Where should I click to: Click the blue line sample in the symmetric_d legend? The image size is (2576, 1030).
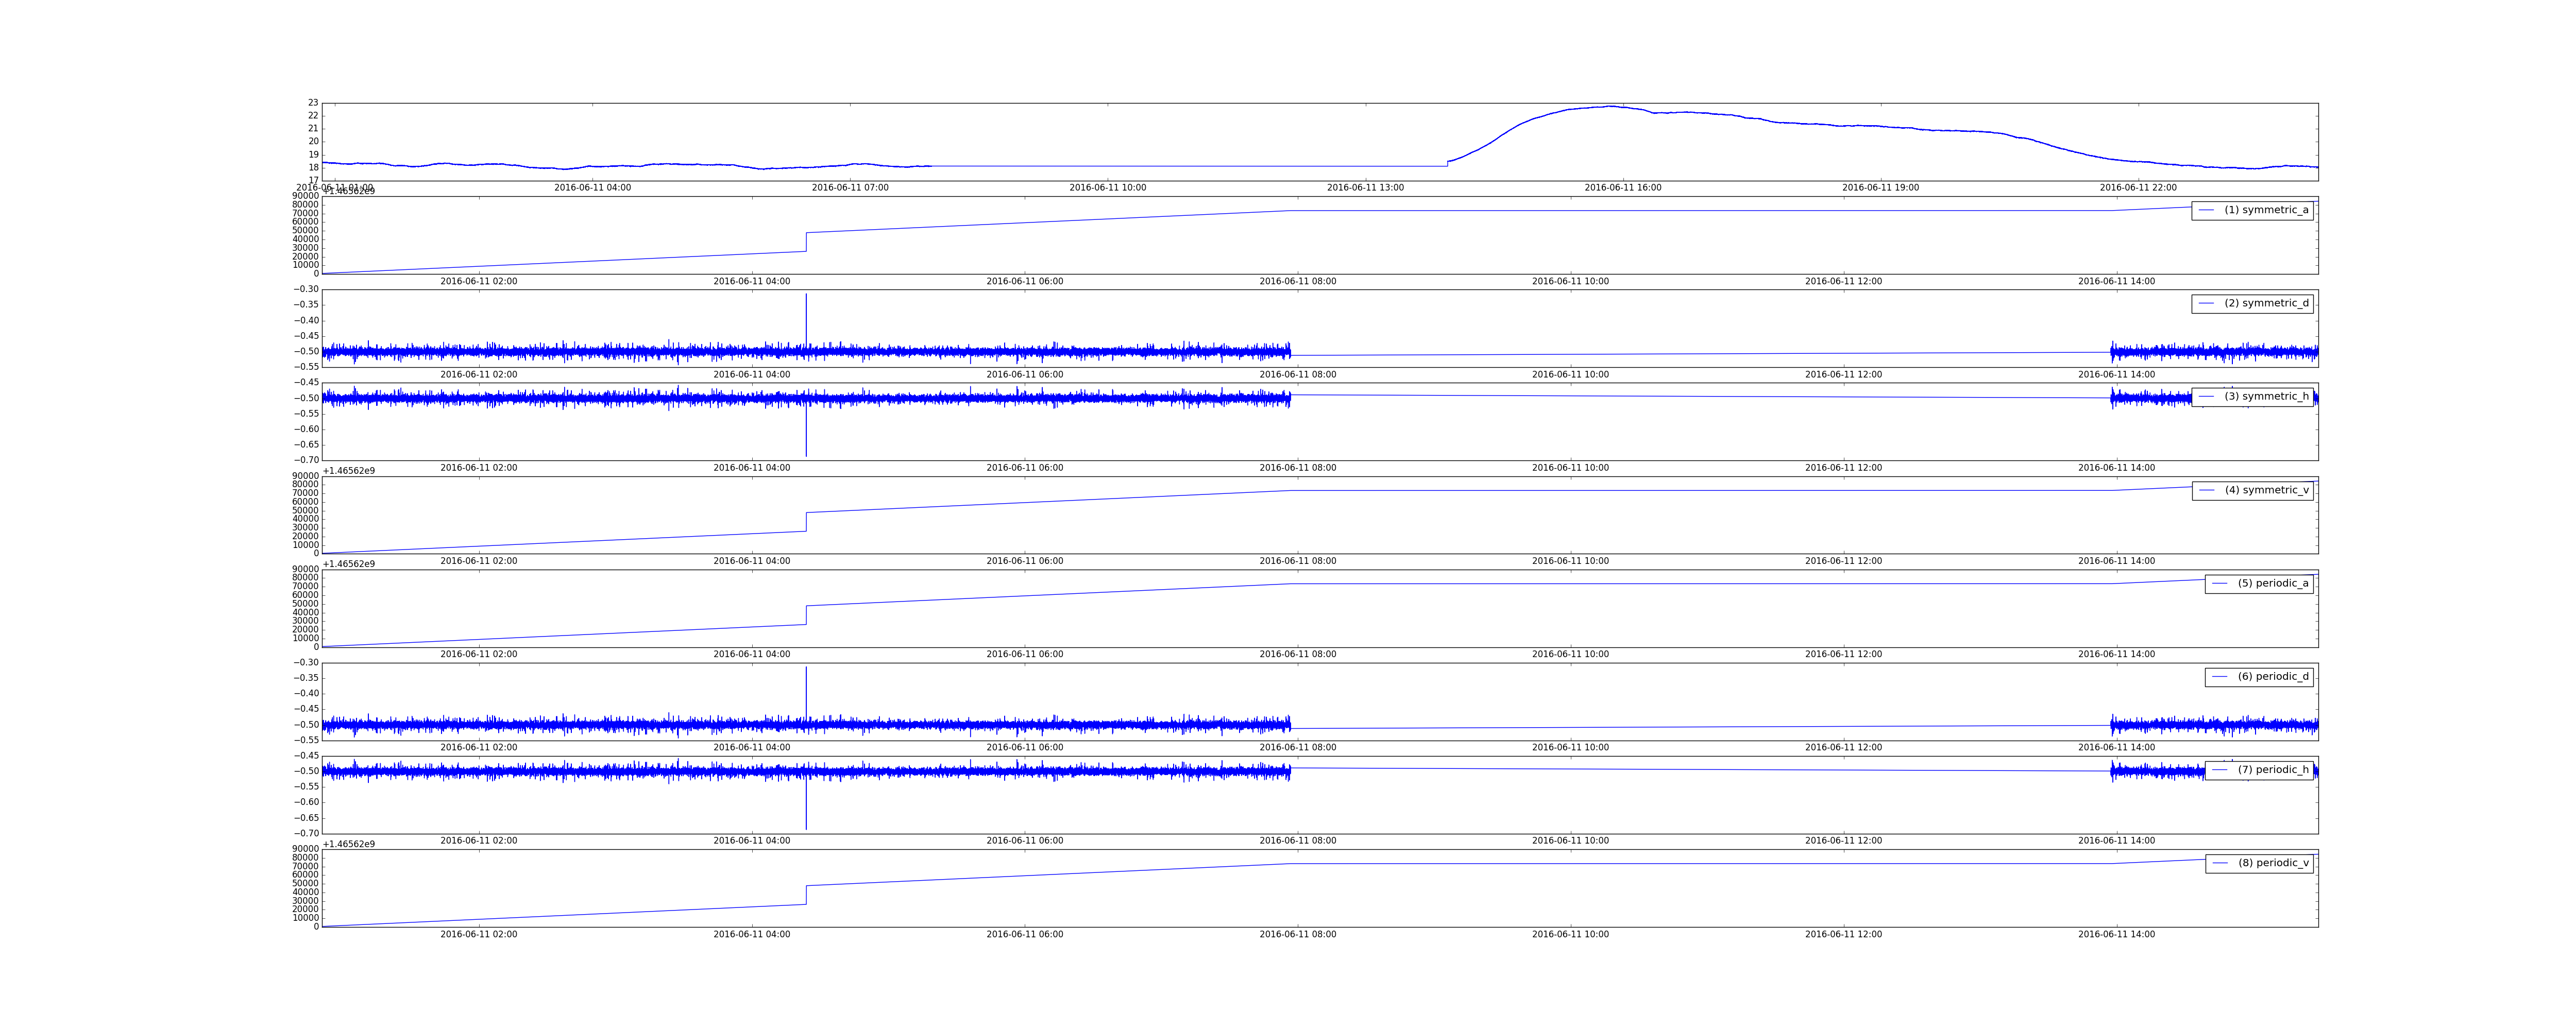click(x=2206, y=303)
